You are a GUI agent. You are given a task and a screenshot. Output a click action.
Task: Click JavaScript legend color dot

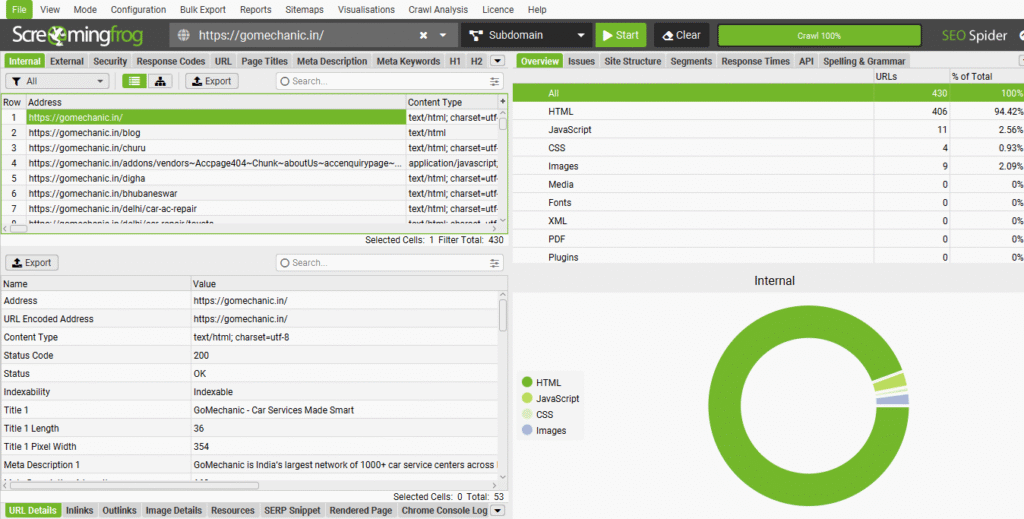527,398
